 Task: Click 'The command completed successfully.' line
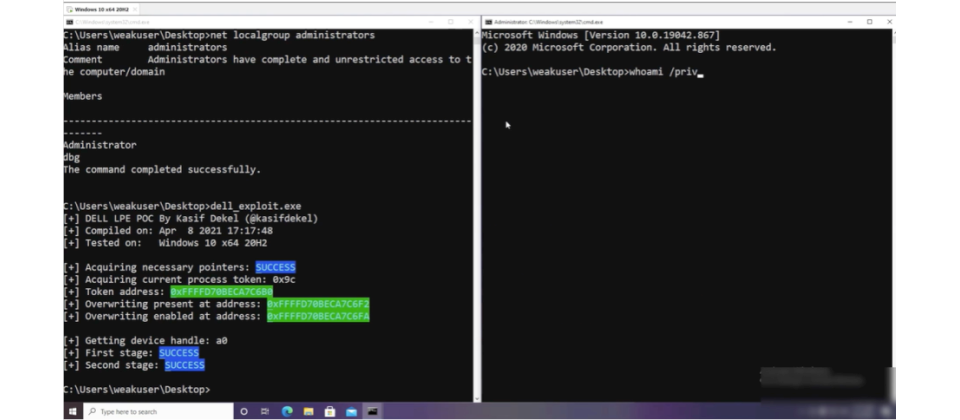tap(162, 170)
